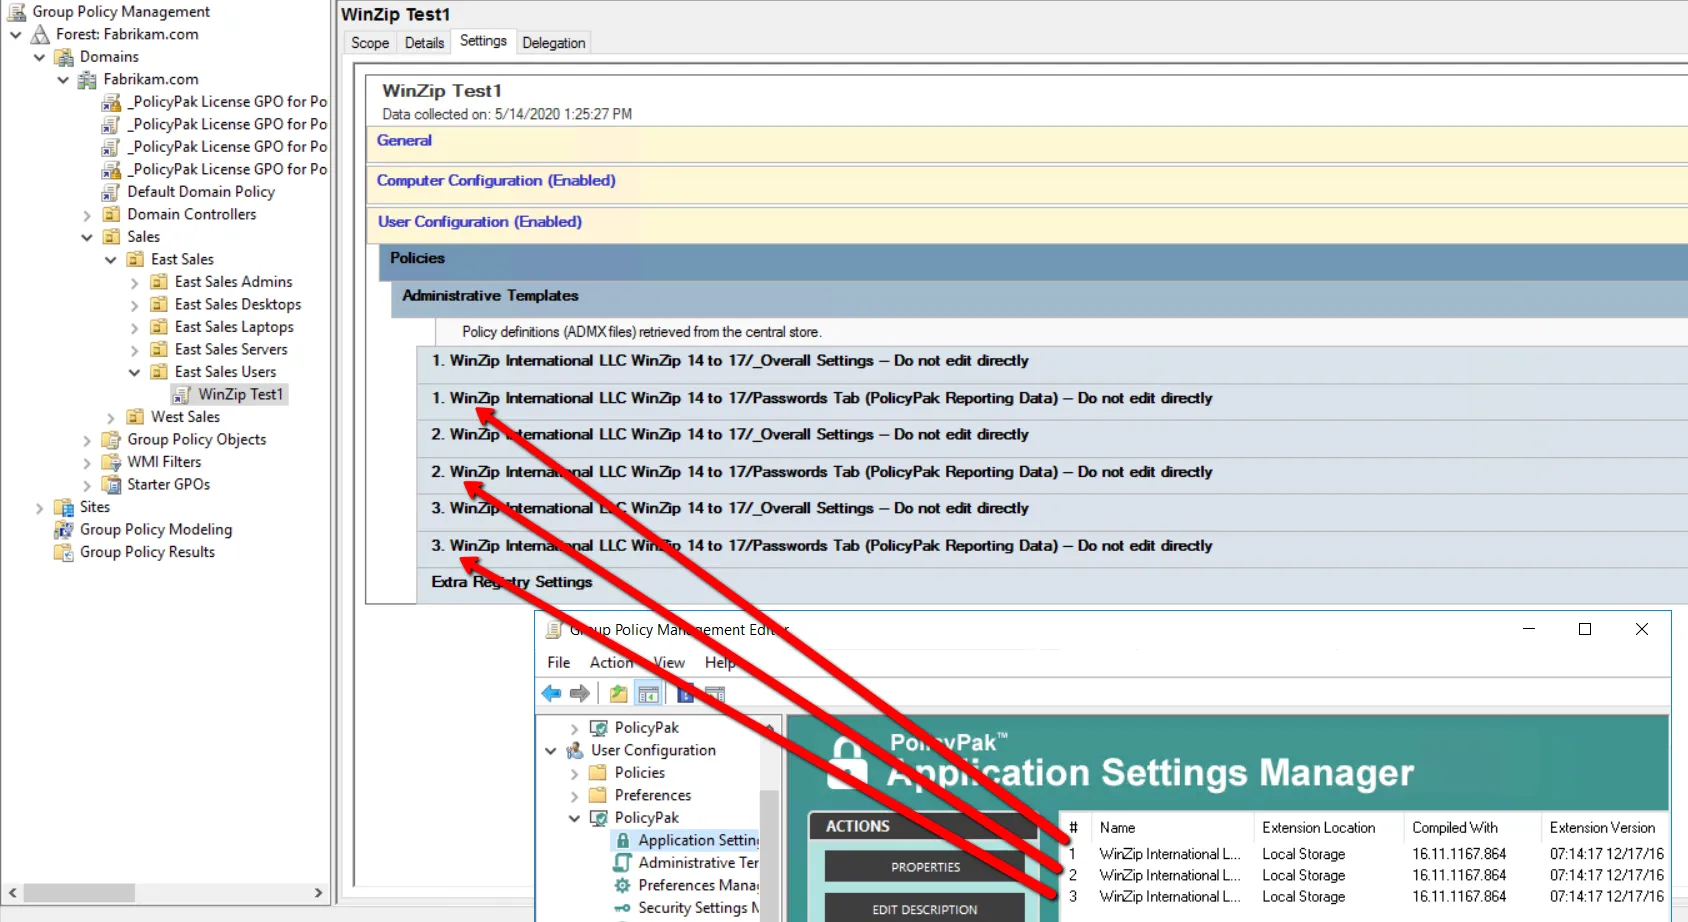
Task: Click the Sites icon in the tree
Action: tap(64, 507)
